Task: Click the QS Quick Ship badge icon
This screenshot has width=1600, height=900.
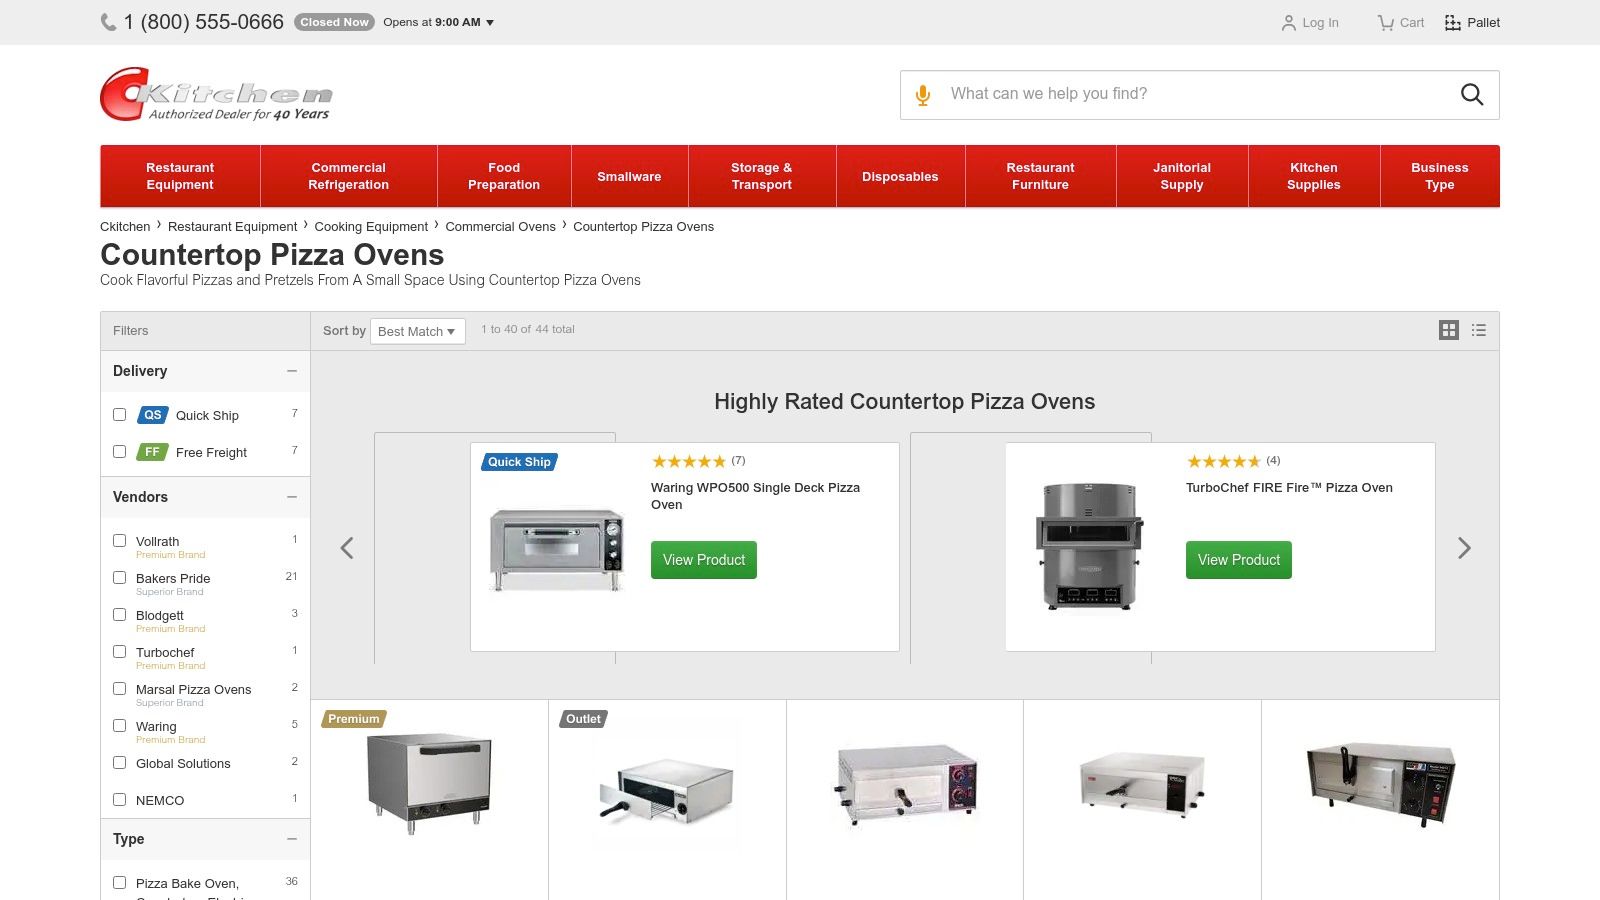Action: pos(153,415)
